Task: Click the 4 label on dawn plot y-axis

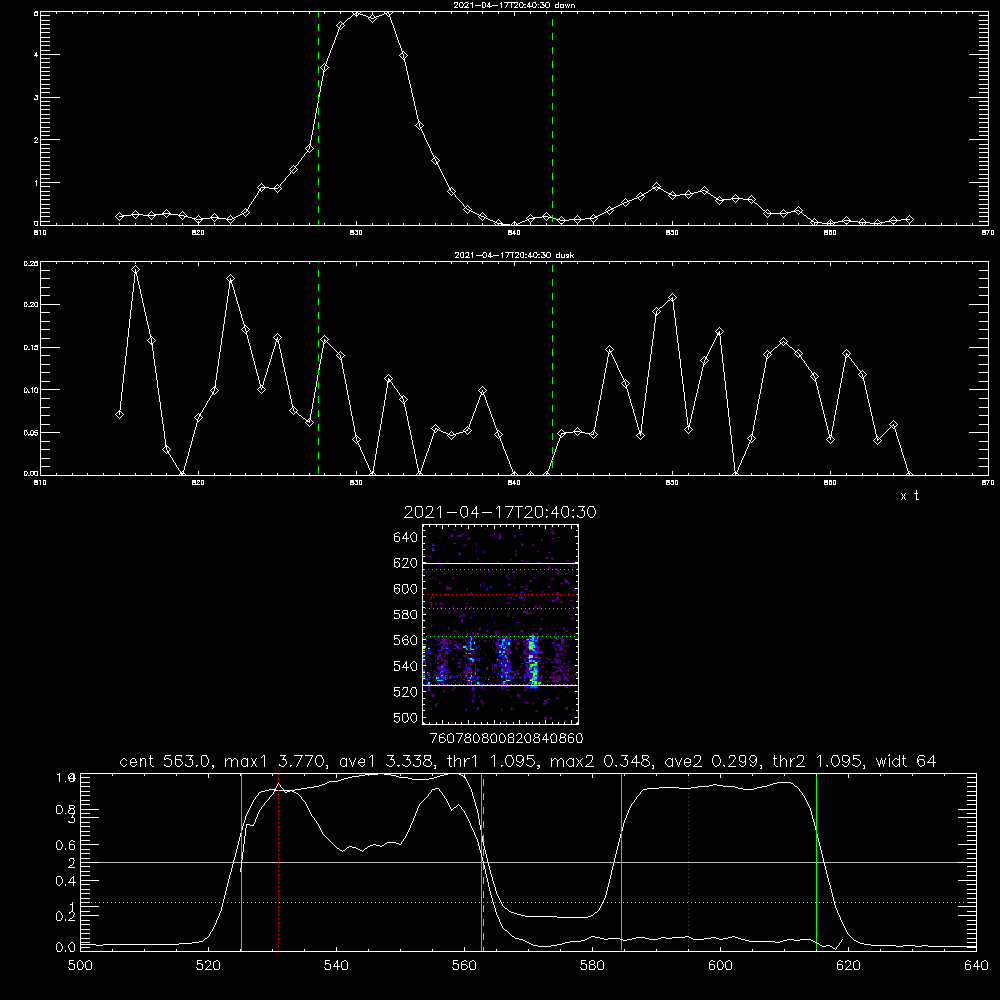Action: pyautogui.click(x=36, y=55)
